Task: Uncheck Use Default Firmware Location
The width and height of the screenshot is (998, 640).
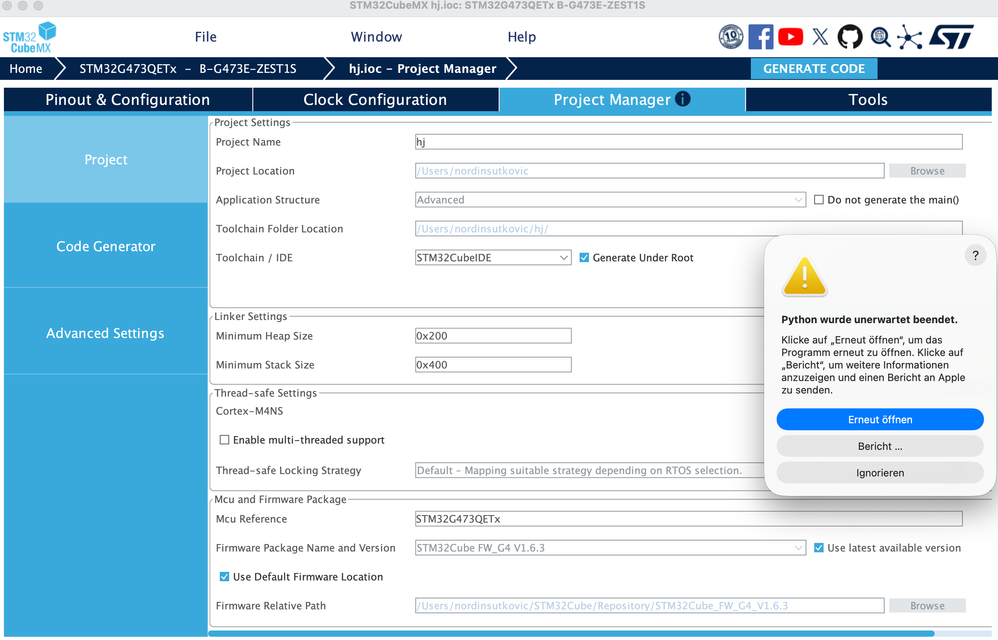Action: pos(224,576)
